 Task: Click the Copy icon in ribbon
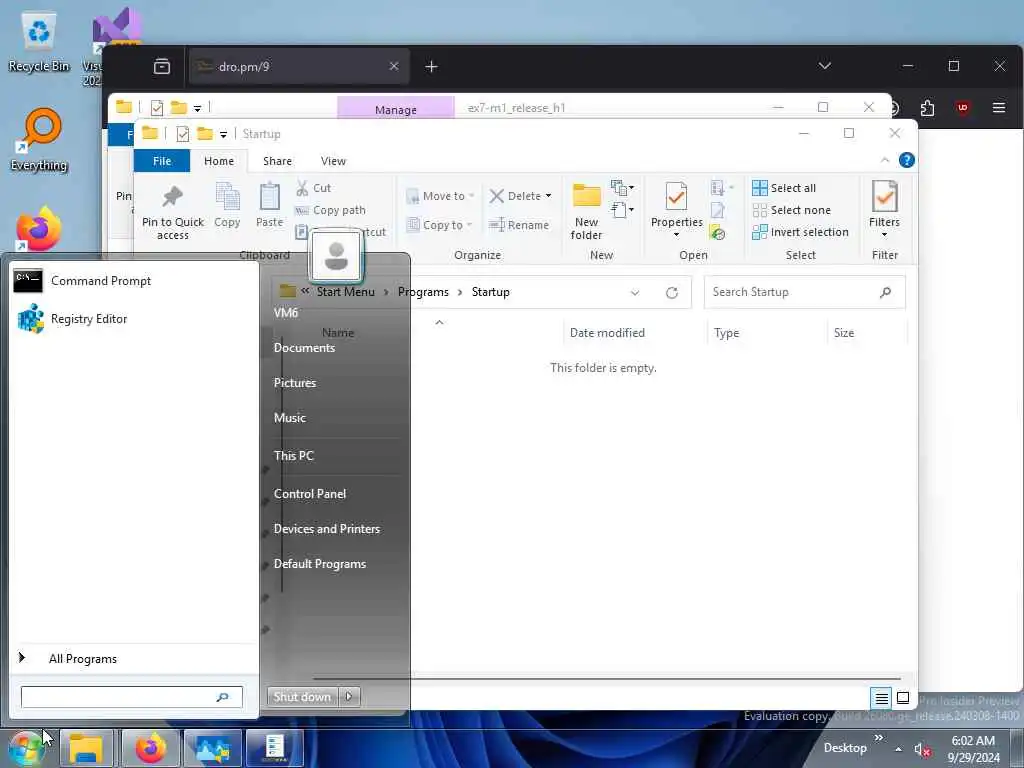coord(227,197)
